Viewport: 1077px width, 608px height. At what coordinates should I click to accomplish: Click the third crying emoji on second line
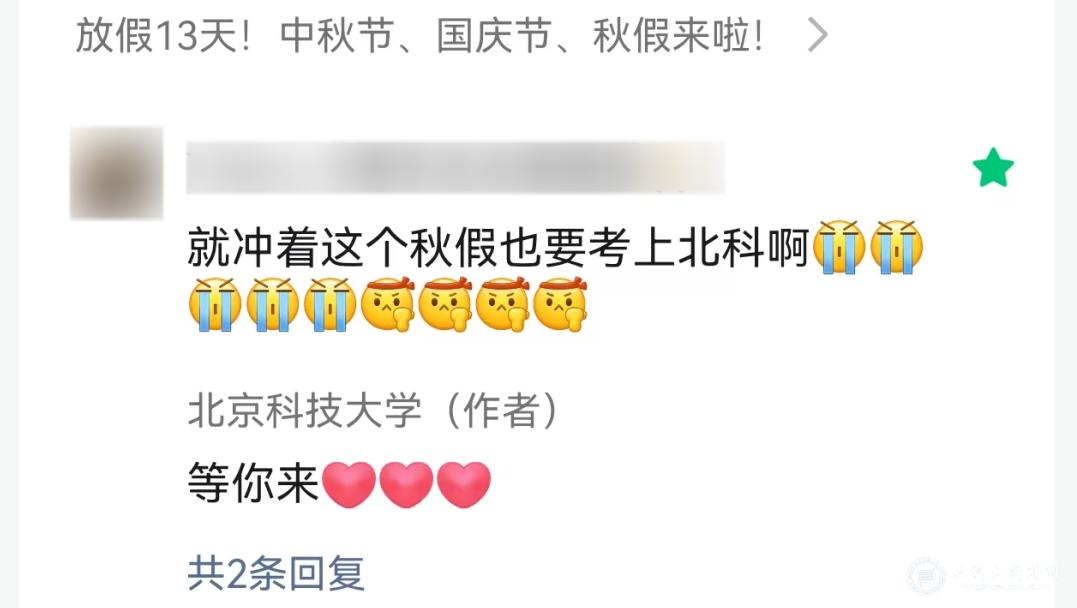pos(330,305)
